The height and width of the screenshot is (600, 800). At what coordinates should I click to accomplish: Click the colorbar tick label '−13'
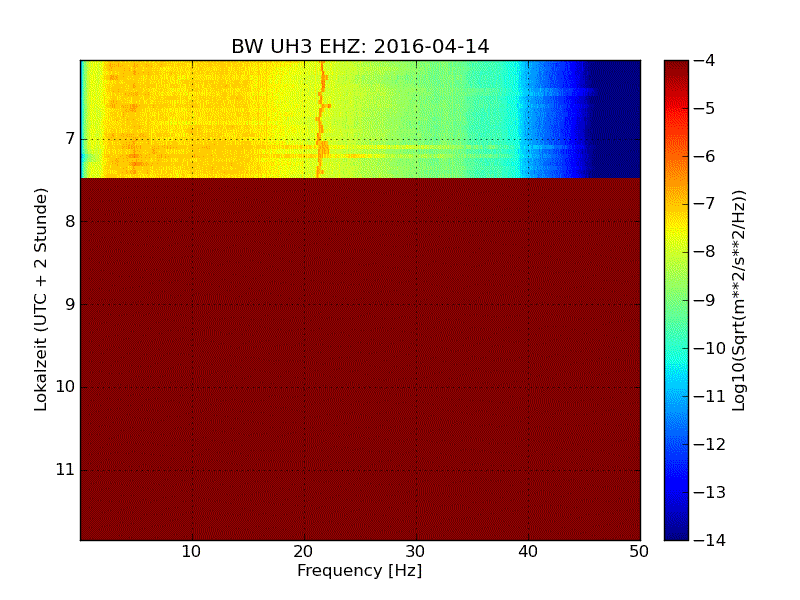(x=710, y=492)
